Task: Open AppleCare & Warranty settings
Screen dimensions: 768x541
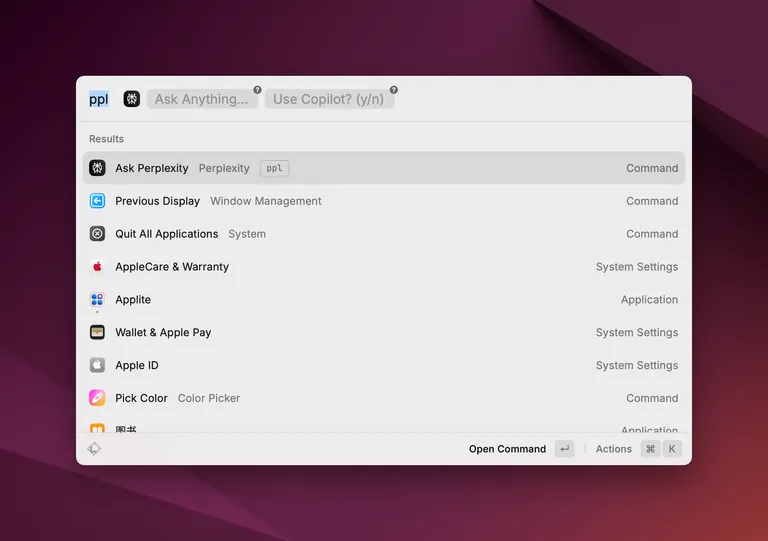Action: pyautogui.click(x=384, y=266)
